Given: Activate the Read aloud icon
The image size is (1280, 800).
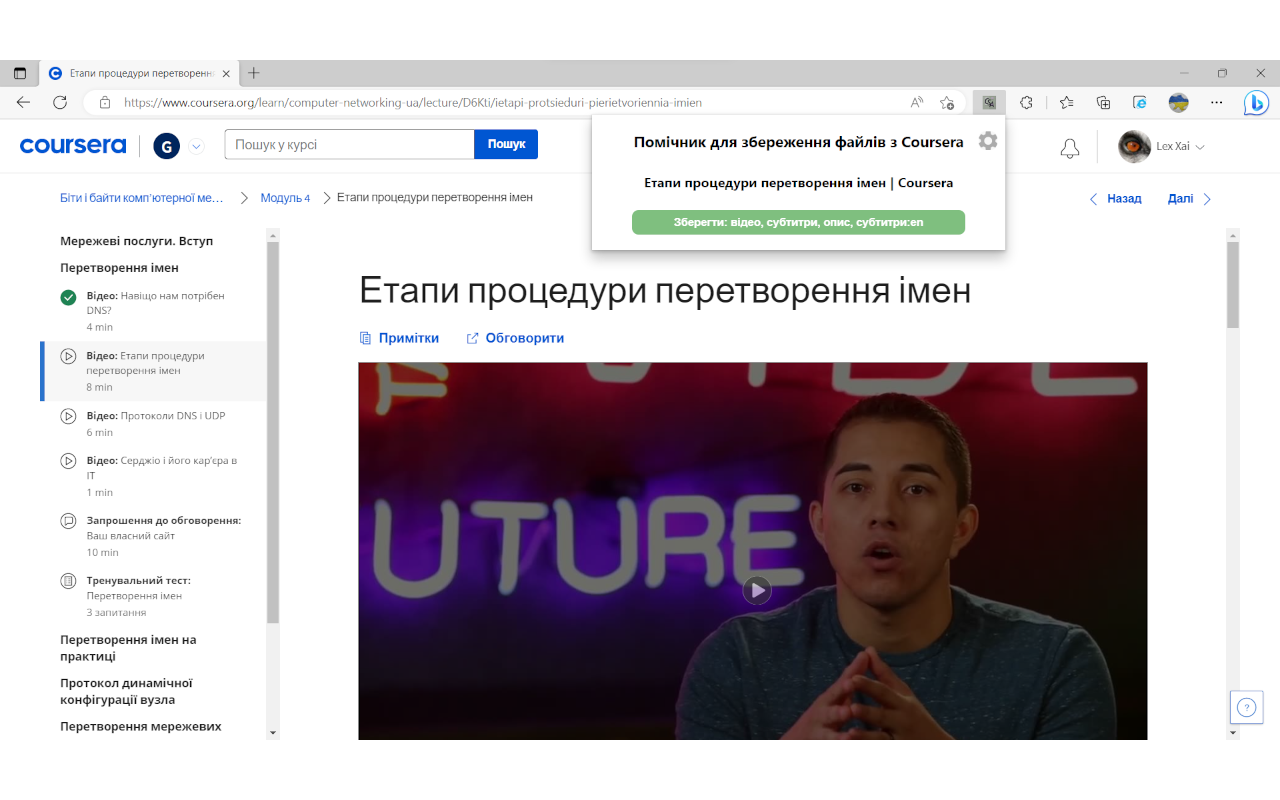Looking at the screenshot, I should (917, 102).
